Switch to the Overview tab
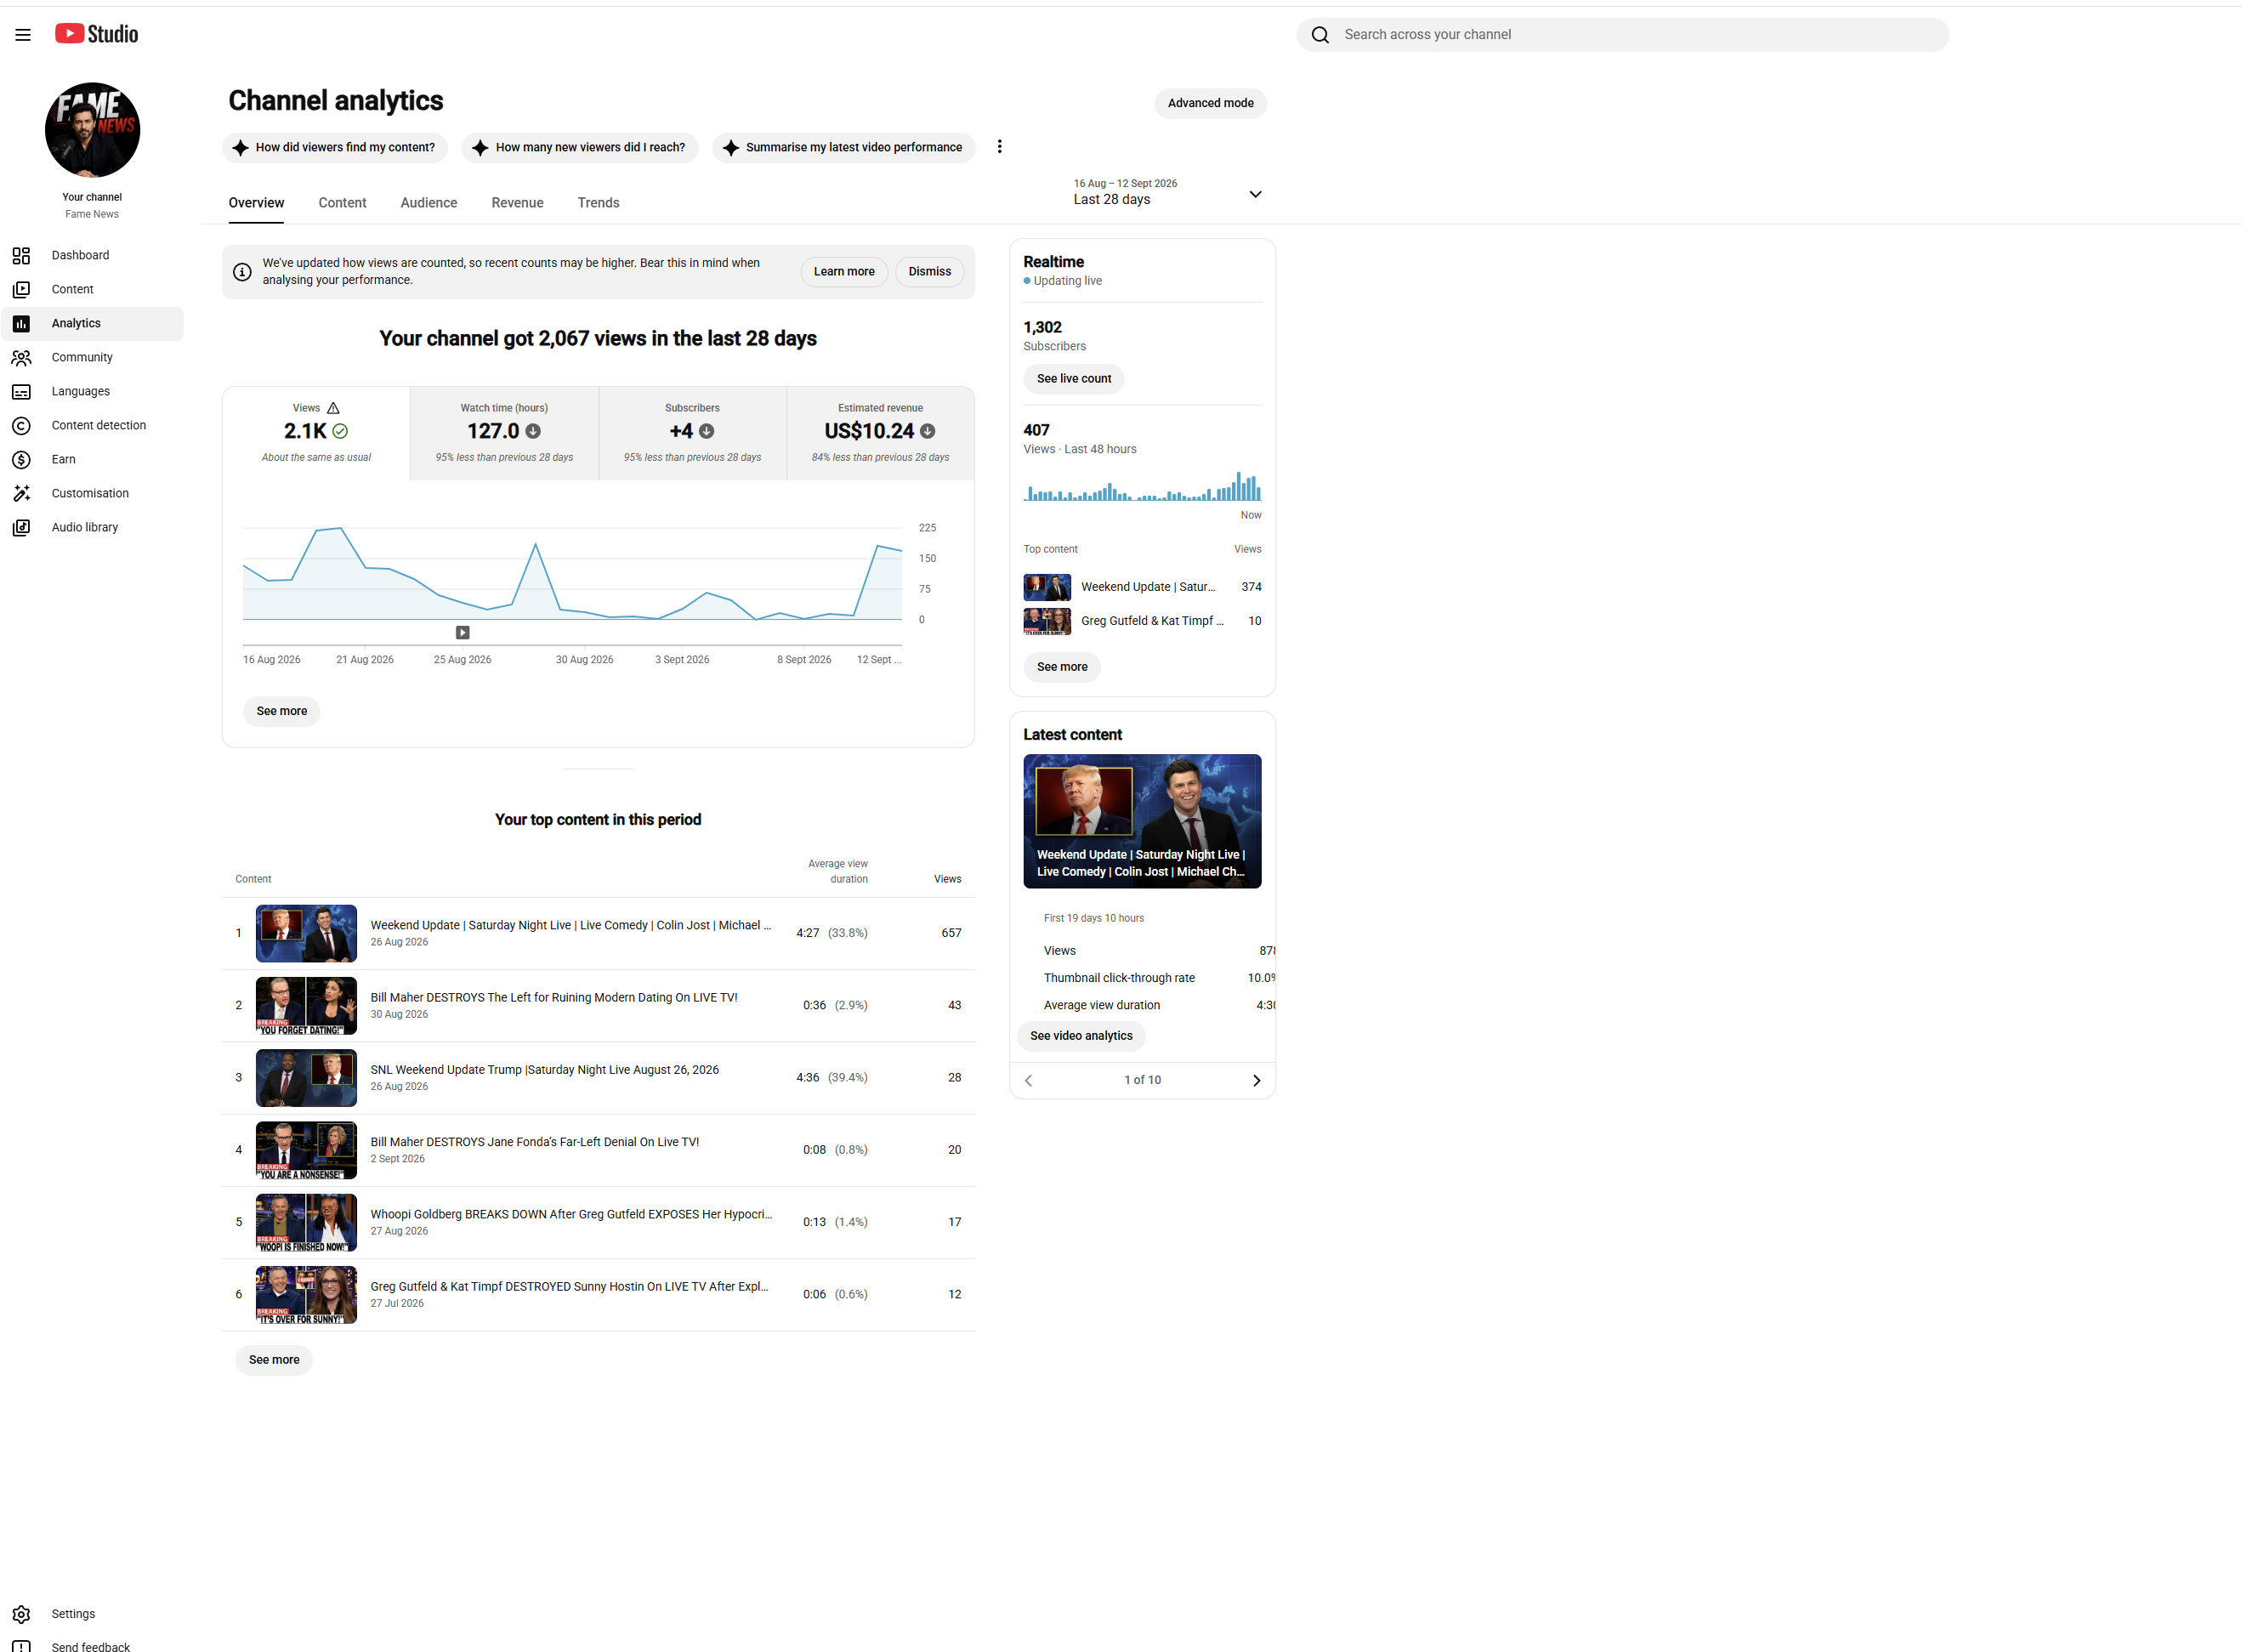The width and height of the screenshot is (2242, 1652). point(256,203)
